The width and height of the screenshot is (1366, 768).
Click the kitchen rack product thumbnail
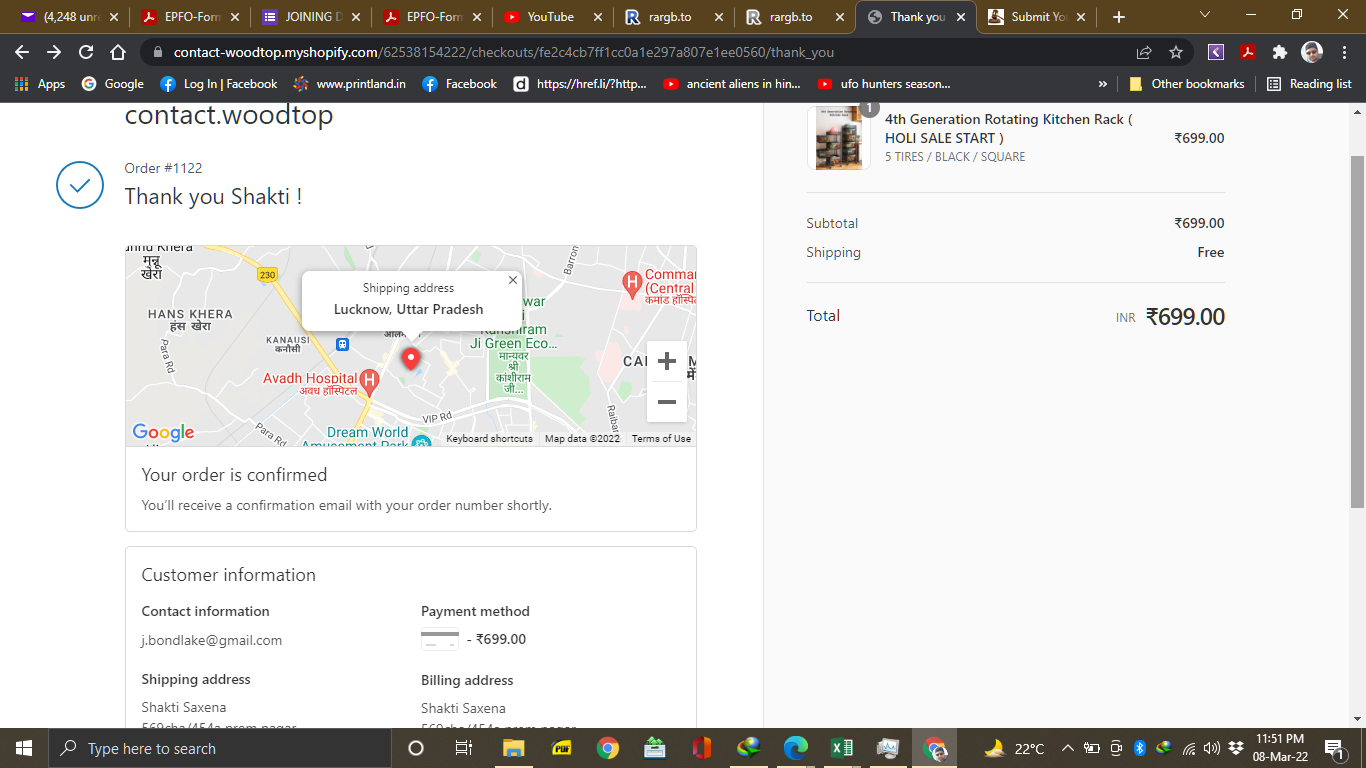(x=838, y=138)
